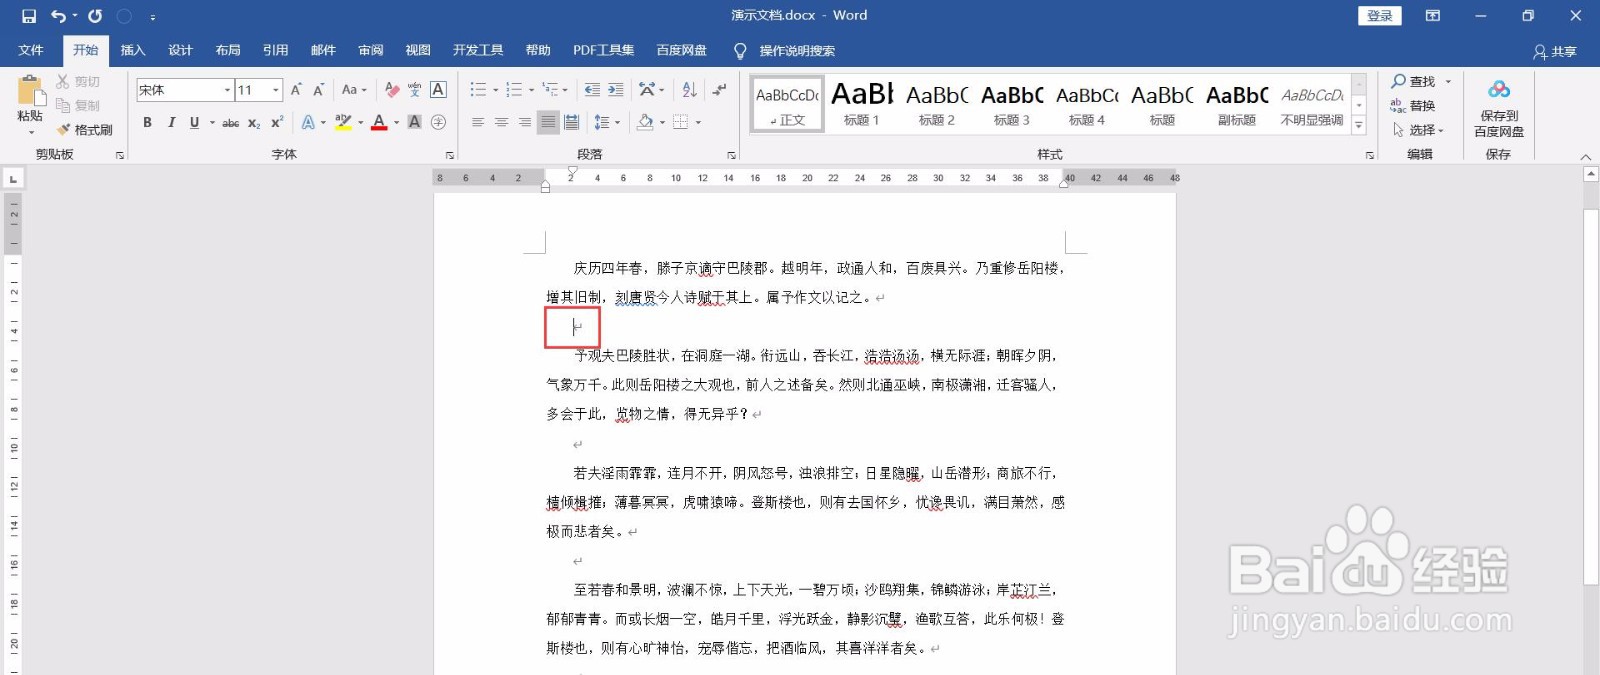The height and width of the screenshot is (675, 1600).
Task: Expand the Select (选择) dropdown
Action: pos(1418,130)
